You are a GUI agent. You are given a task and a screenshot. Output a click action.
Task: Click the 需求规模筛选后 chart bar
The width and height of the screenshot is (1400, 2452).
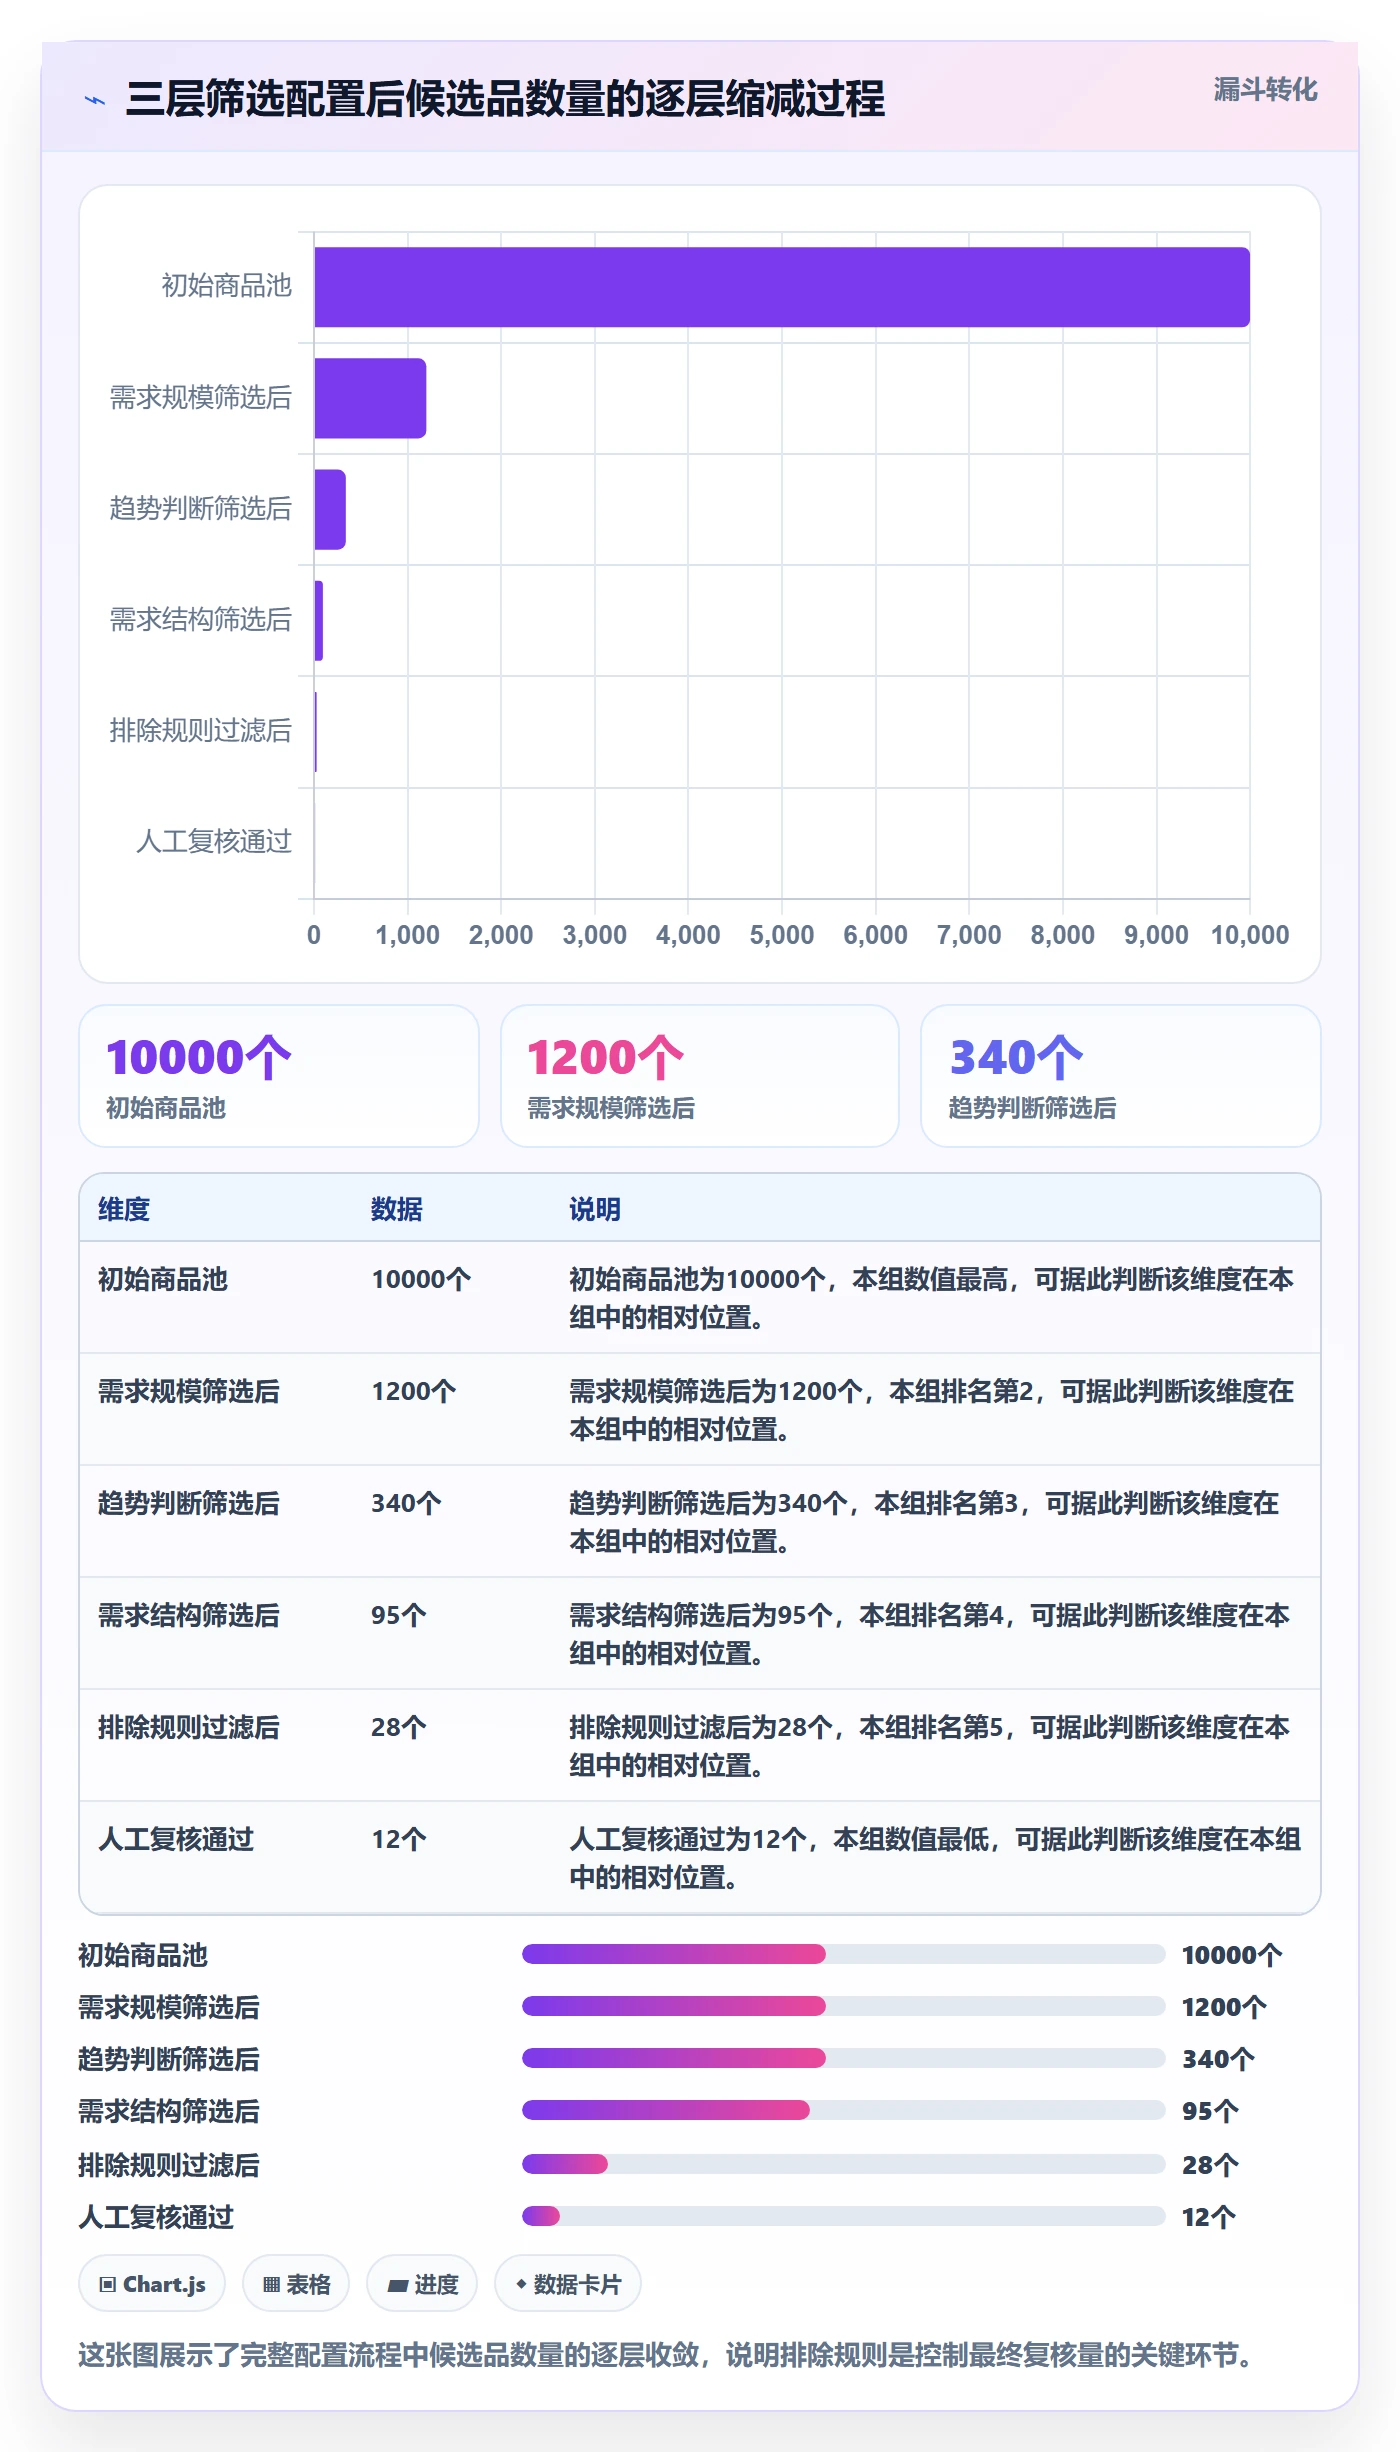(370, 398)
